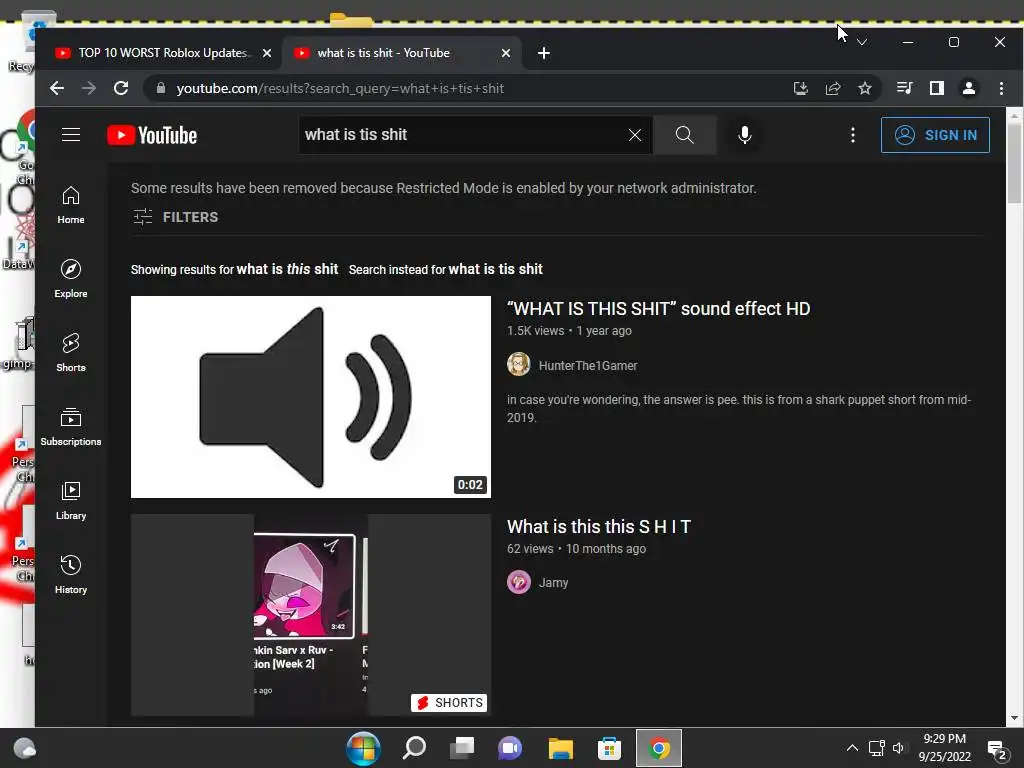
Task: Open the HunterThe1Gamer channel name
Action: click(x=588, y=366)
